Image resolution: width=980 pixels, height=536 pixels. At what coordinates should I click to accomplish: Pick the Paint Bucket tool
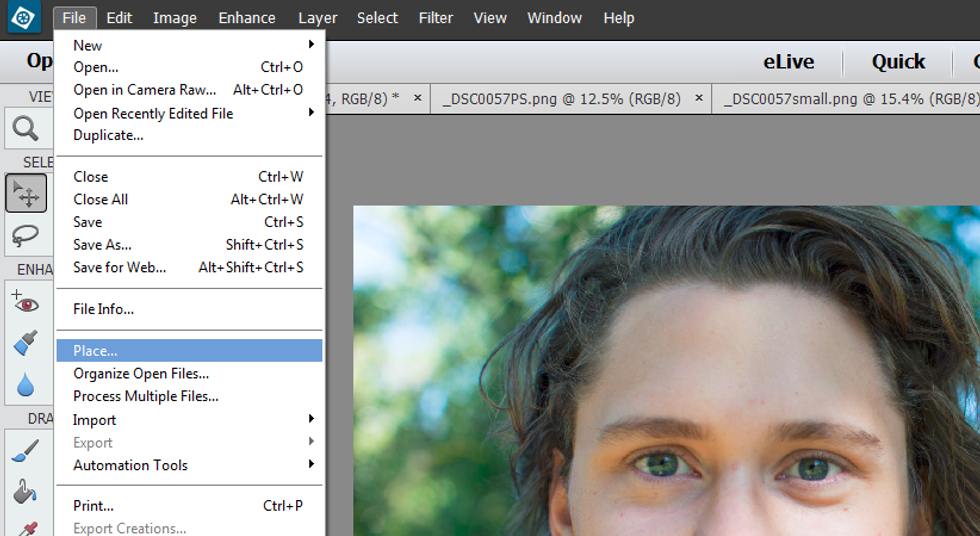(25, 492)
